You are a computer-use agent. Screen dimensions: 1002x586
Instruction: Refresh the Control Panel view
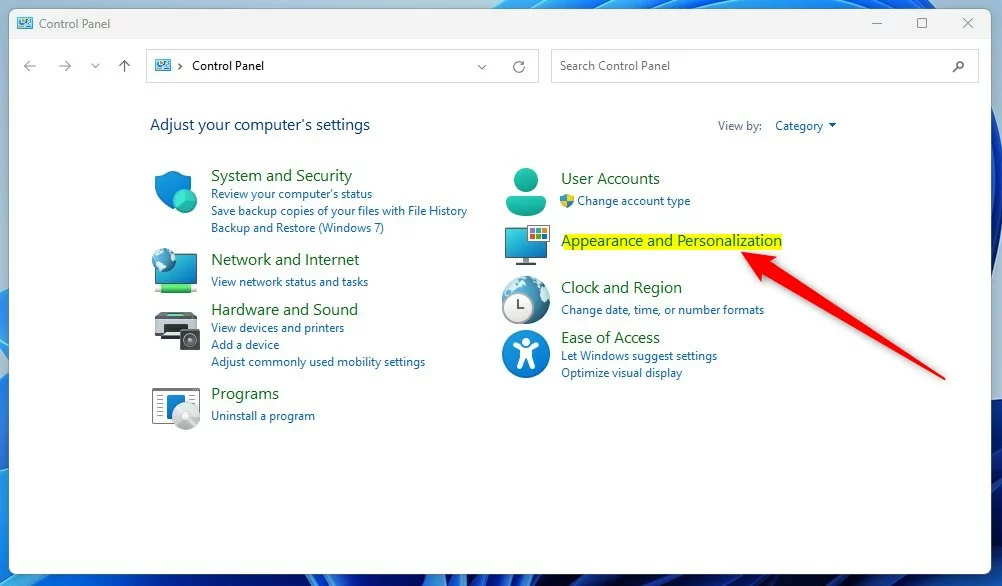(x=519, y=66)
